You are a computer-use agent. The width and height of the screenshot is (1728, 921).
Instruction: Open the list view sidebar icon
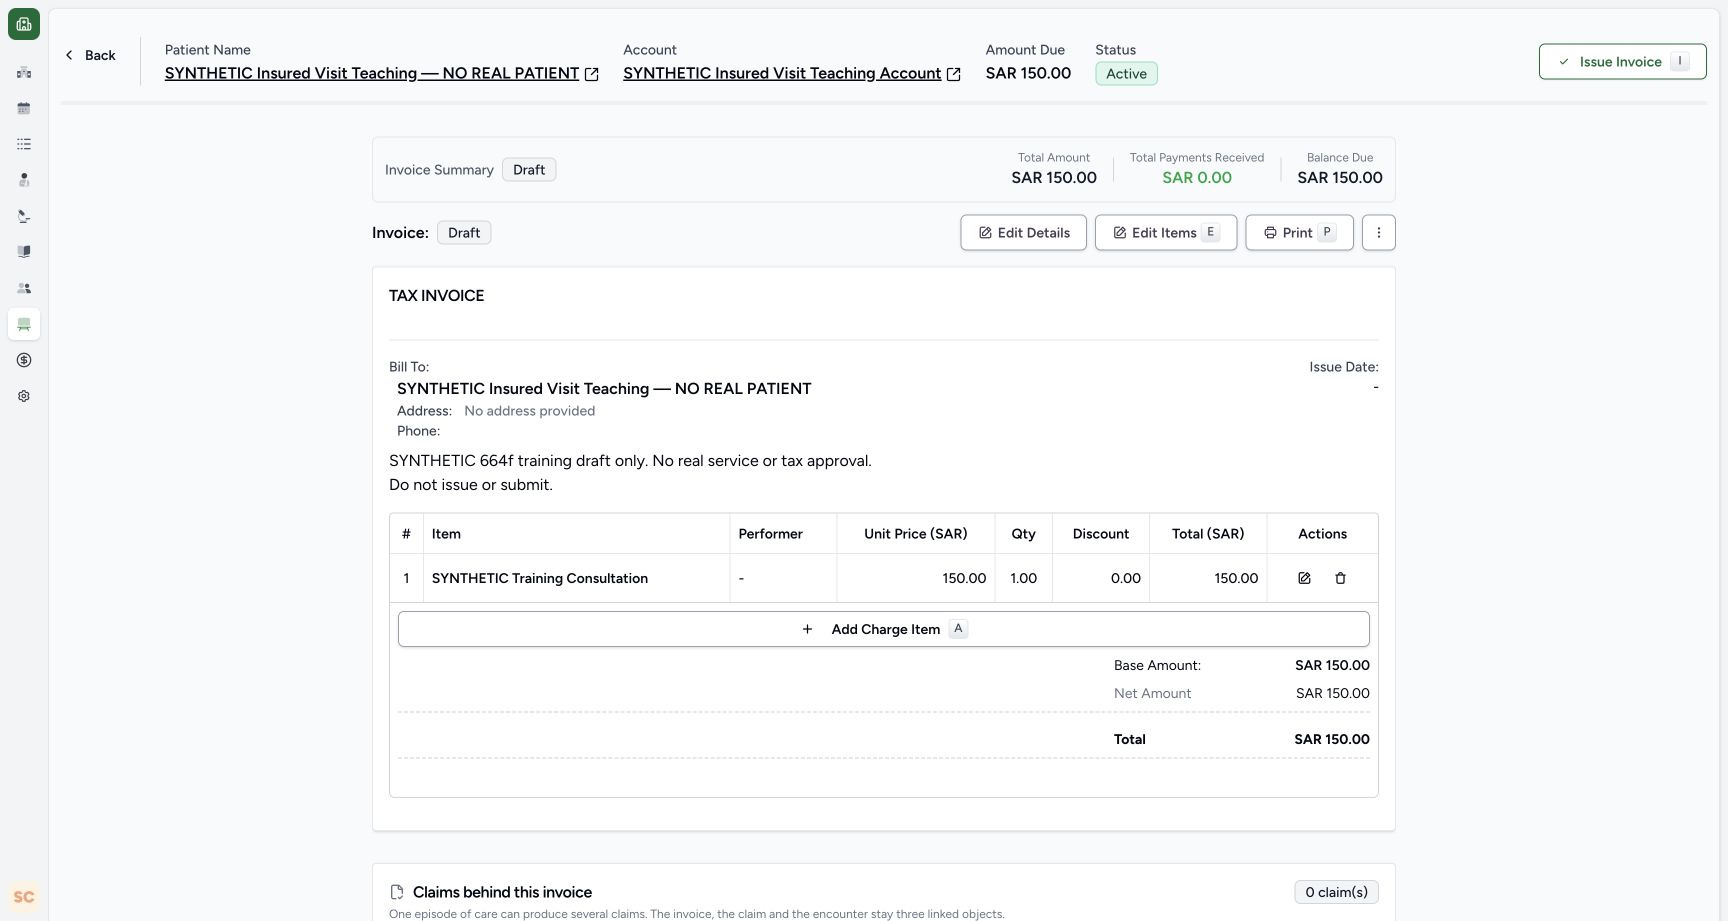[24, 144]
